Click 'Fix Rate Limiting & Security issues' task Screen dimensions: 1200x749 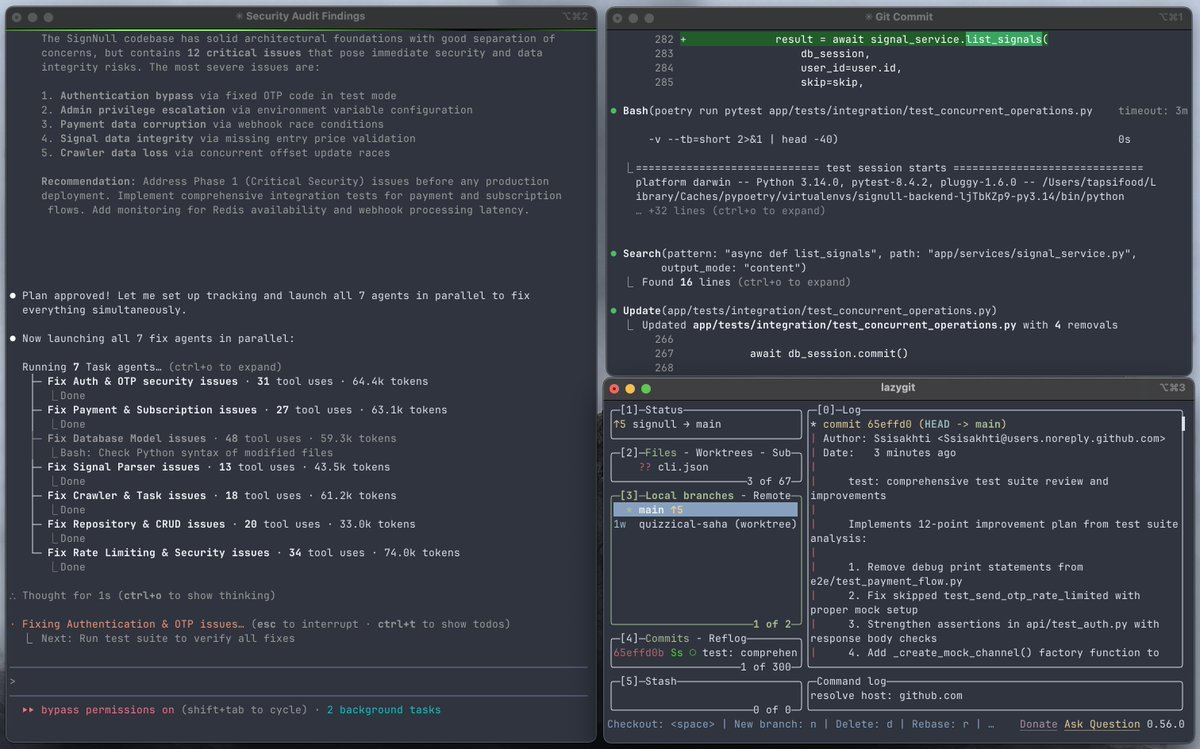(158, 552)
